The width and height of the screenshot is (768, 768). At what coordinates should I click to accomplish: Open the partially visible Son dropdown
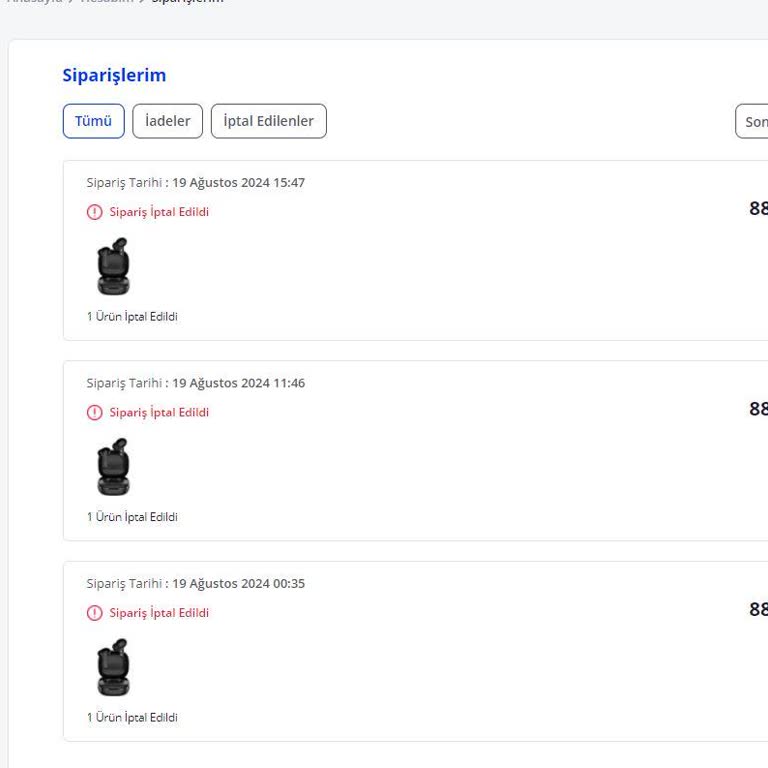click(x=752, y=121)
